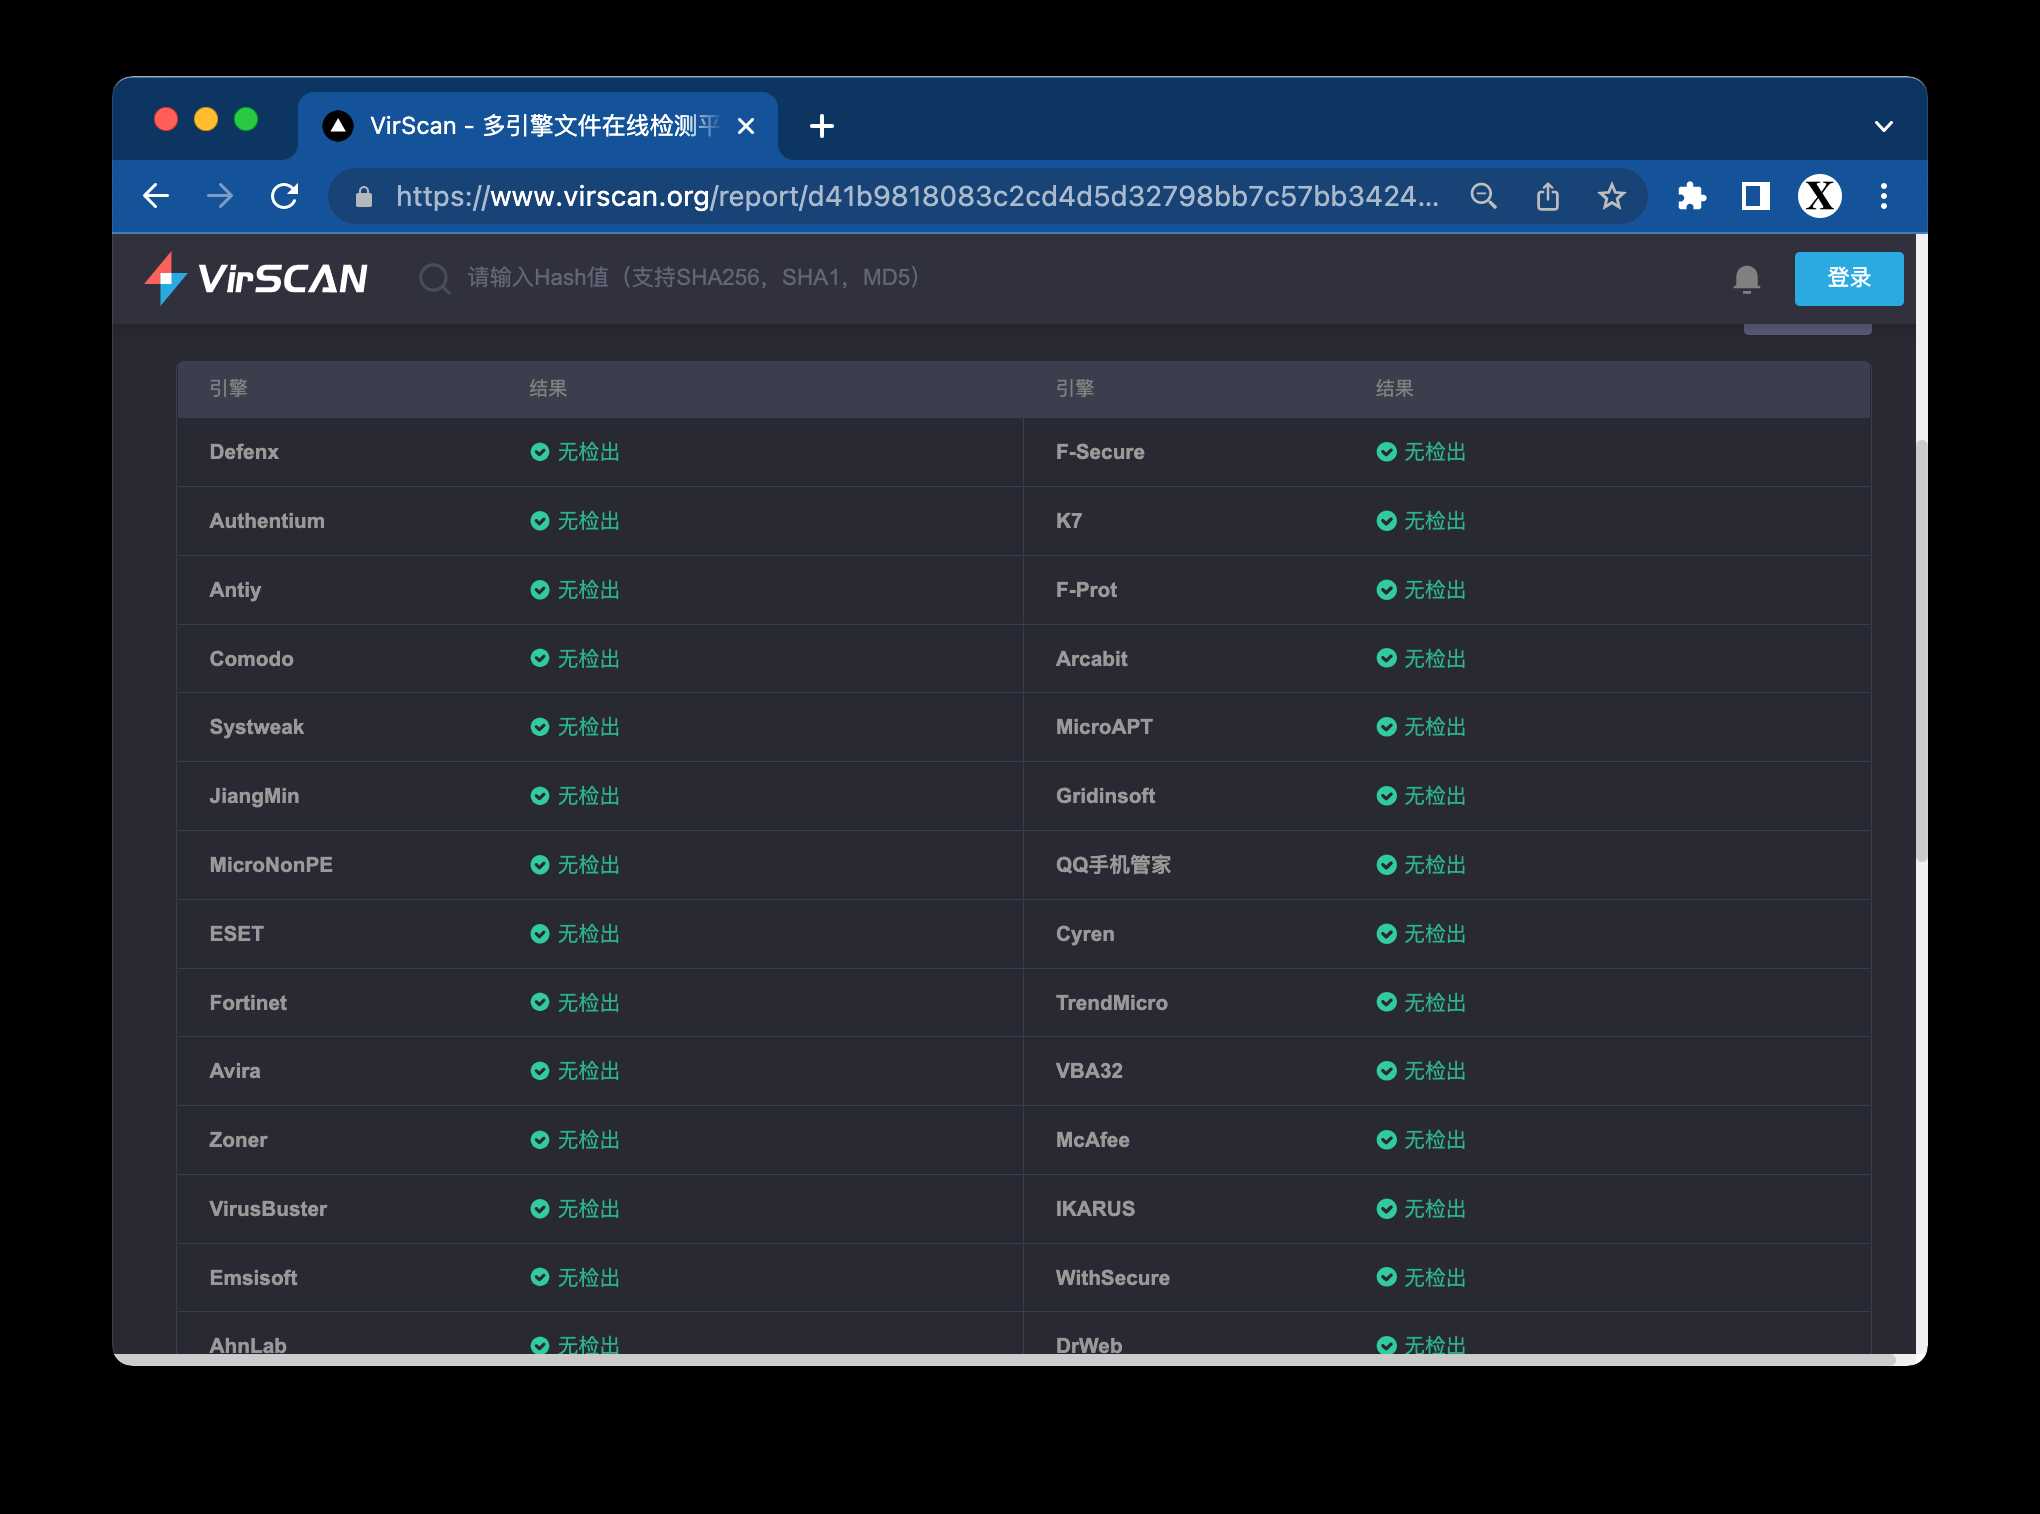The image size is (2040, 1514).
Task: Open the browser zoom magnifier icon
Action: coord(1483,196)
